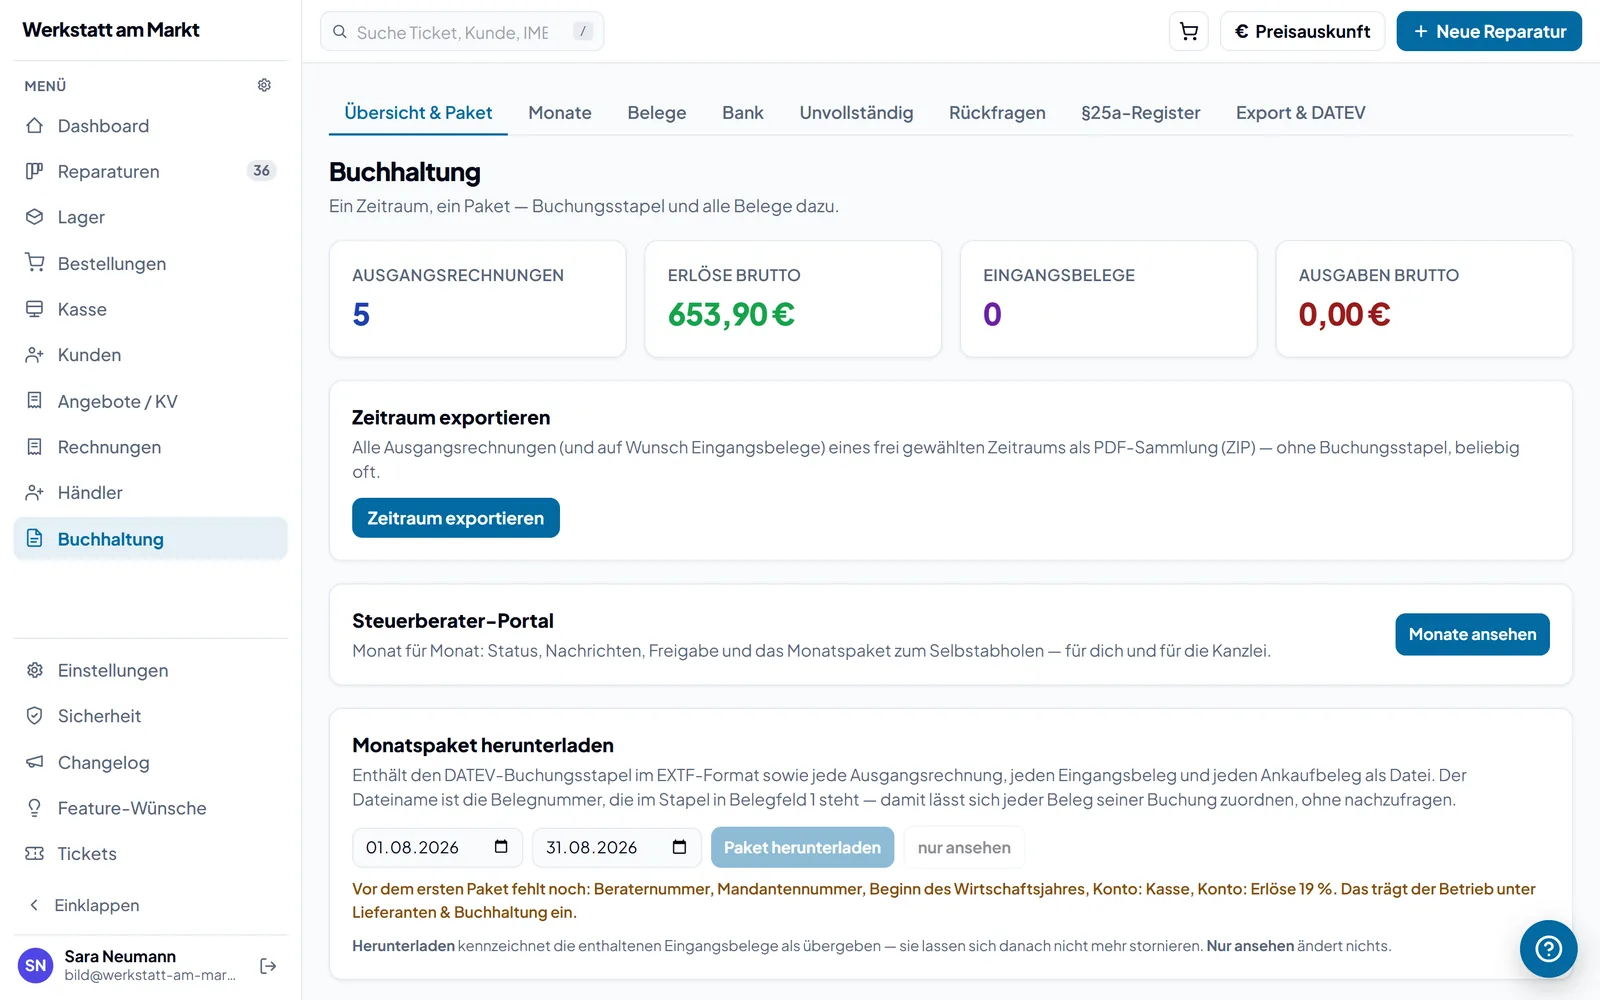This screenshot has height=1000, width=1600.
Task: Click the Händler person icon
Action: [x=35, y=493]
